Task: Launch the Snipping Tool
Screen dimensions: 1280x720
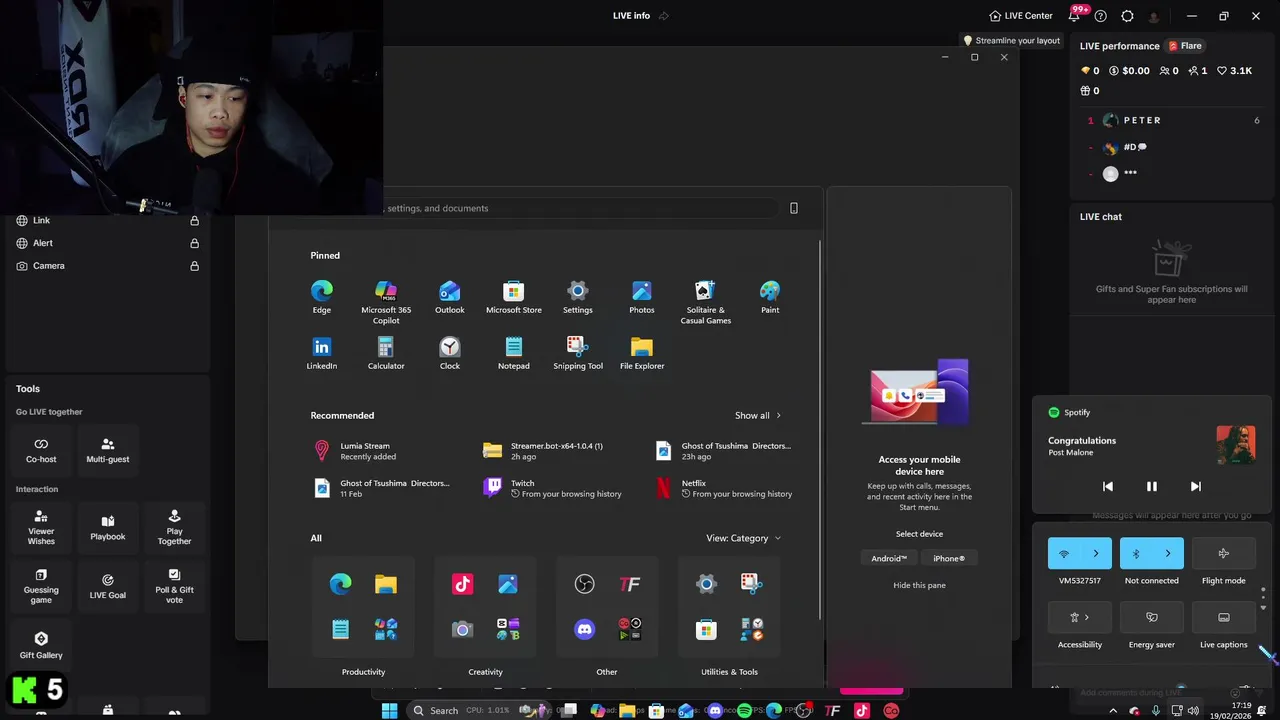Action: 578,353
